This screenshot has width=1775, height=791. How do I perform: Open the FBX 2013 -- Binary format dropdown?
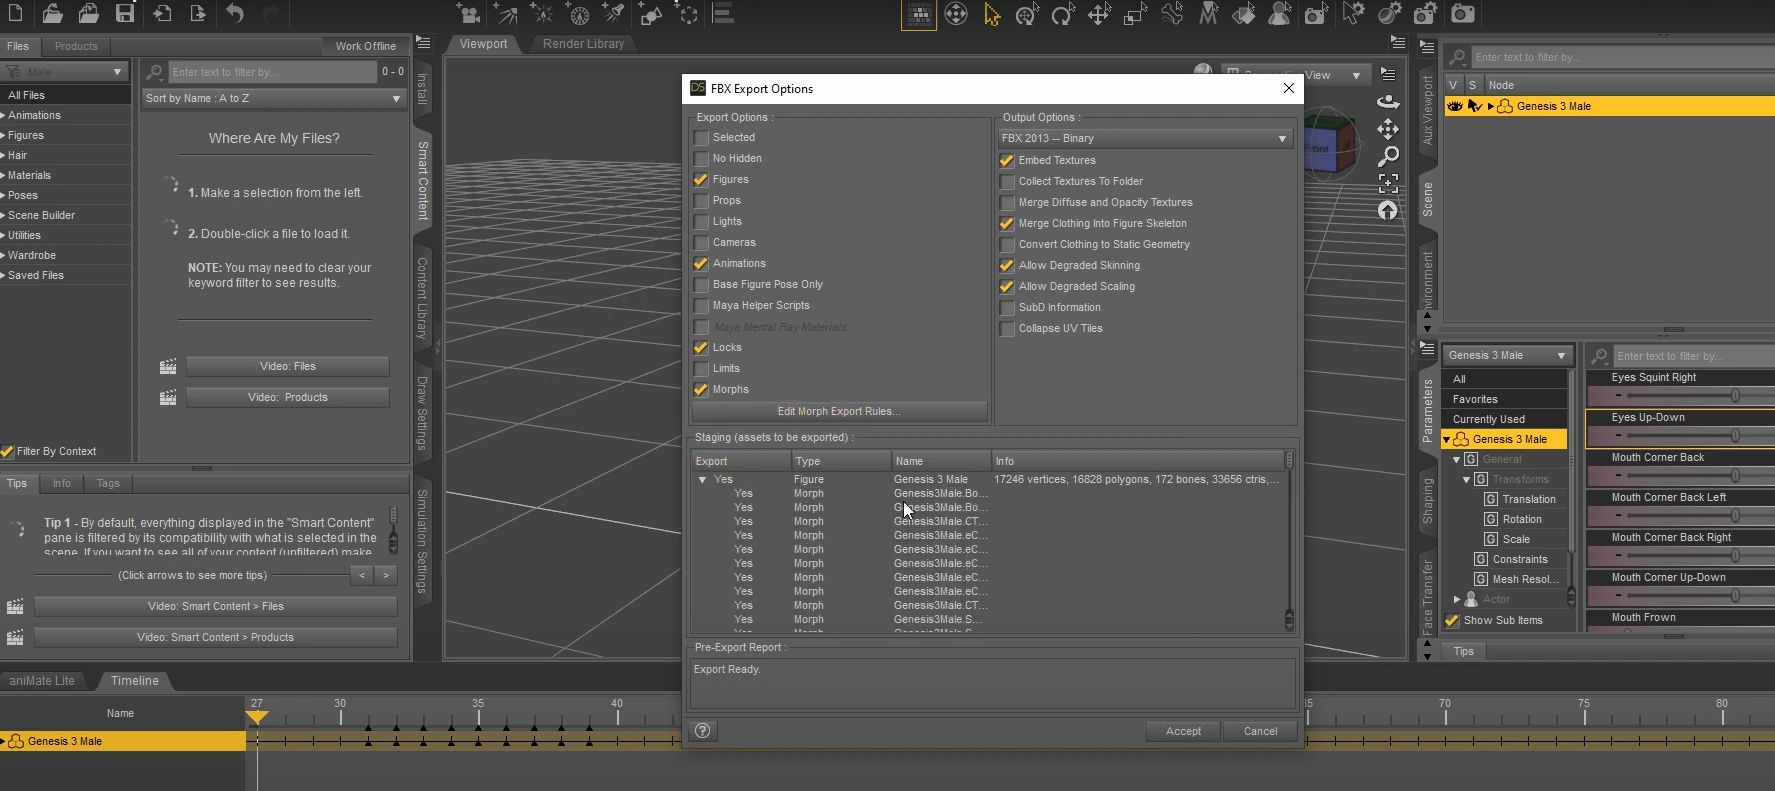tap(1145, 139)
